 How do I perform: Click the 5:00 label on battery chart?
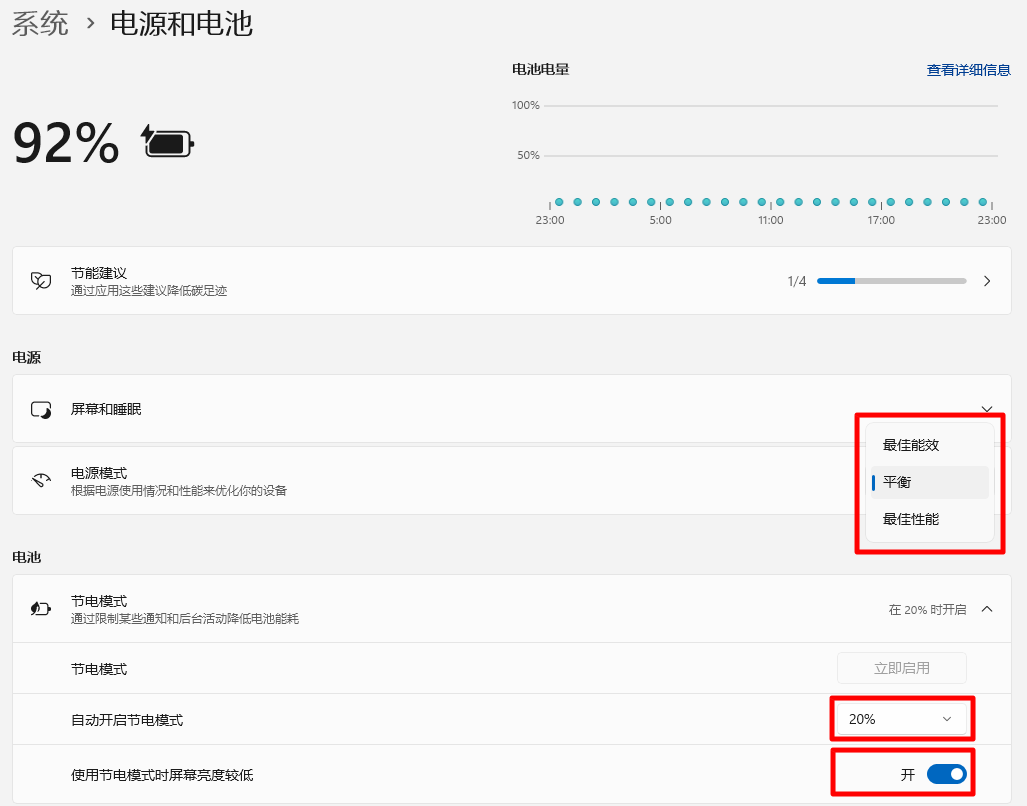[660, 220]
